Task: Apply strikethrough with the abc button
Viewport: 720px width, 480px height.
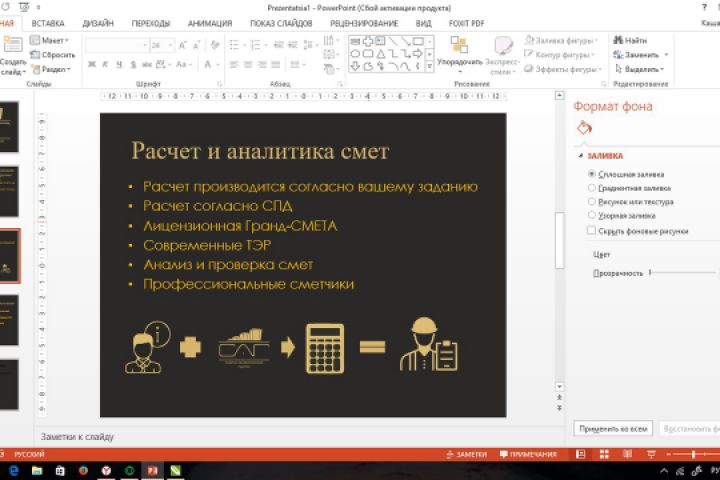Action: [147, 65]
